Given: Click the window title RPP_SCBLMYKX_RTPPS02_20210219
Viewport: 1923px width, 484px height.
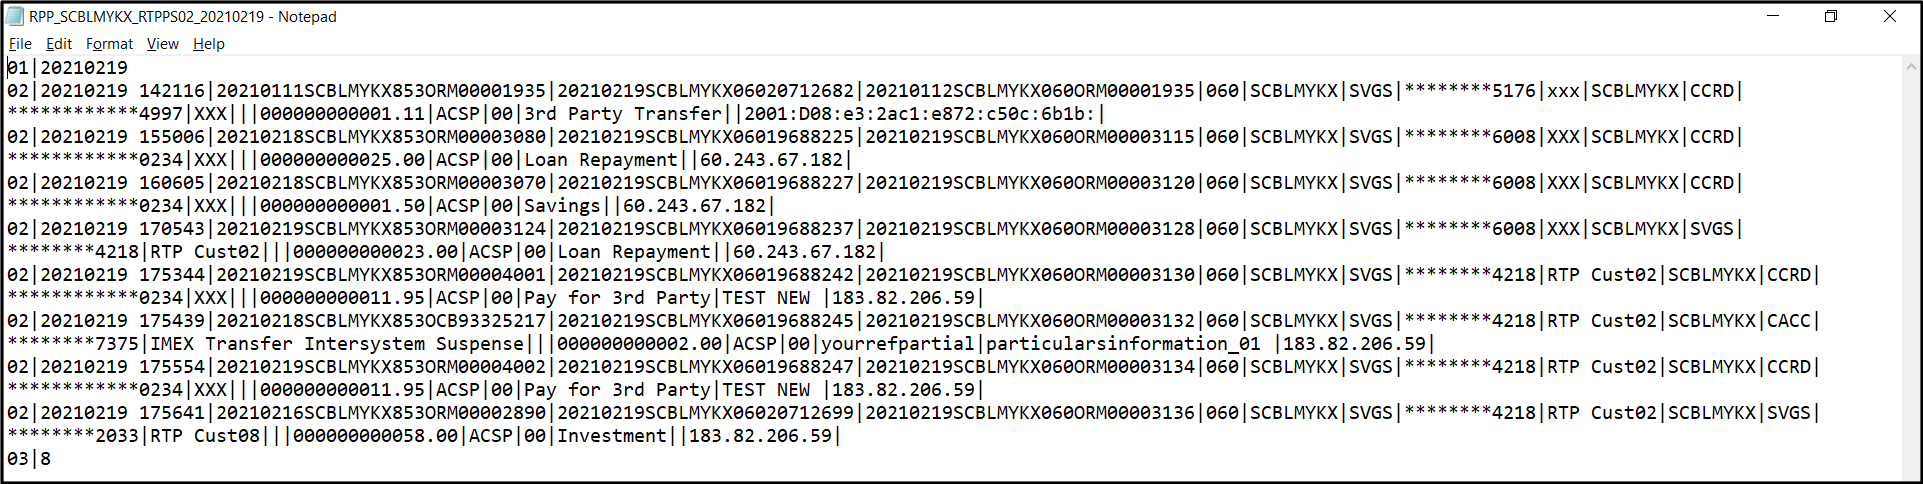Looking at the screenshot, I should pos(182,17).
